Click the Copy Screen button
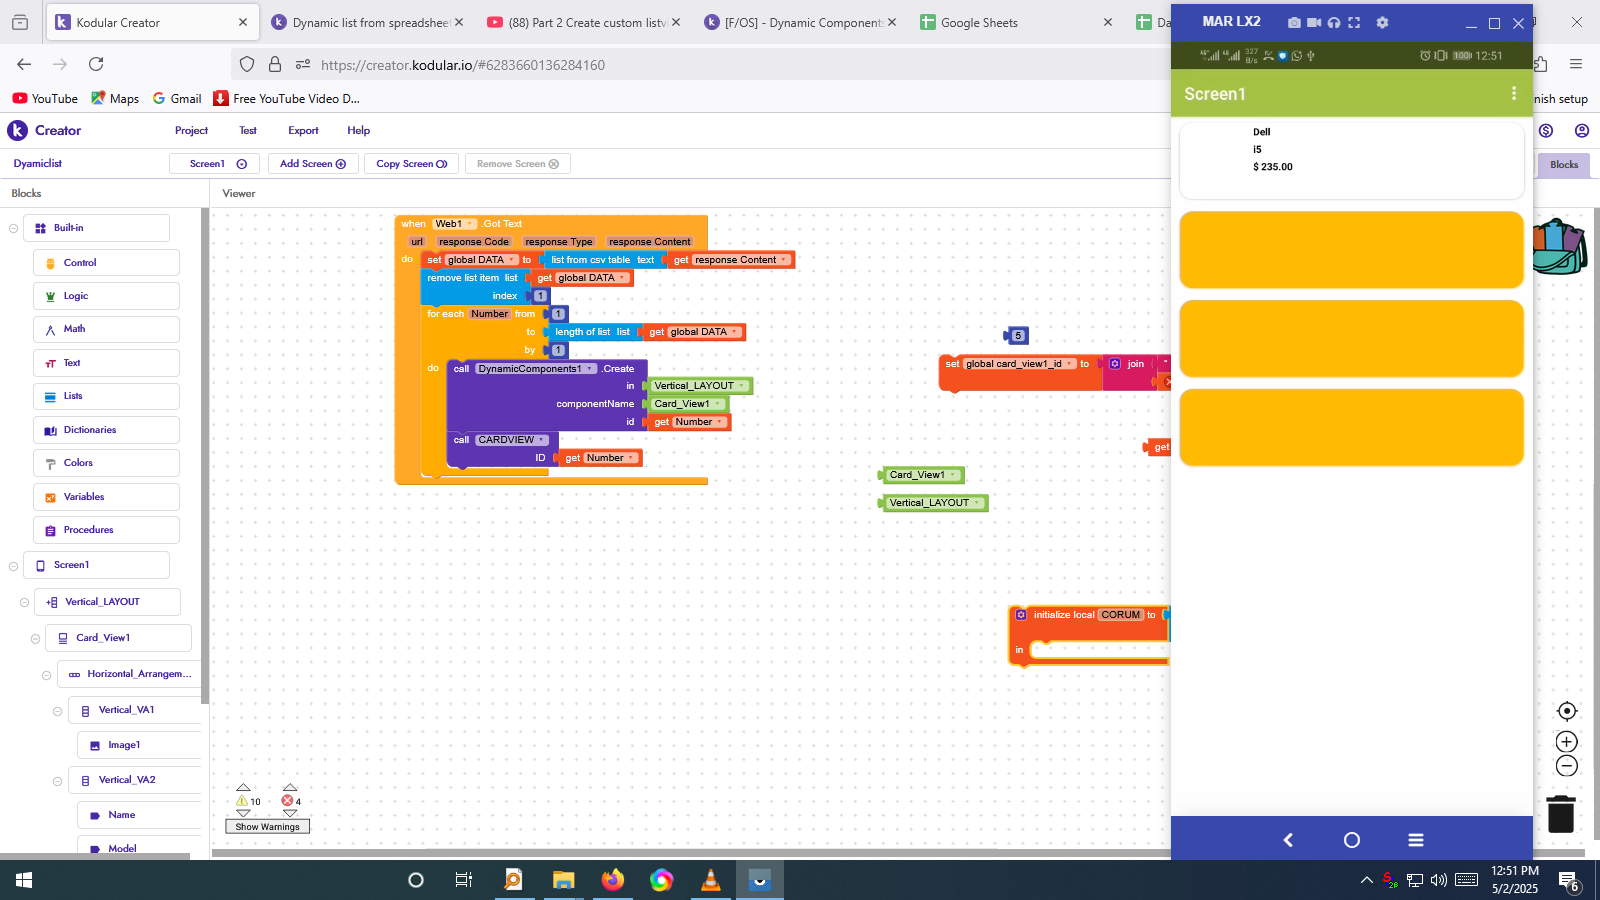This screenshot has width=1600, height=900. point(412,164)
